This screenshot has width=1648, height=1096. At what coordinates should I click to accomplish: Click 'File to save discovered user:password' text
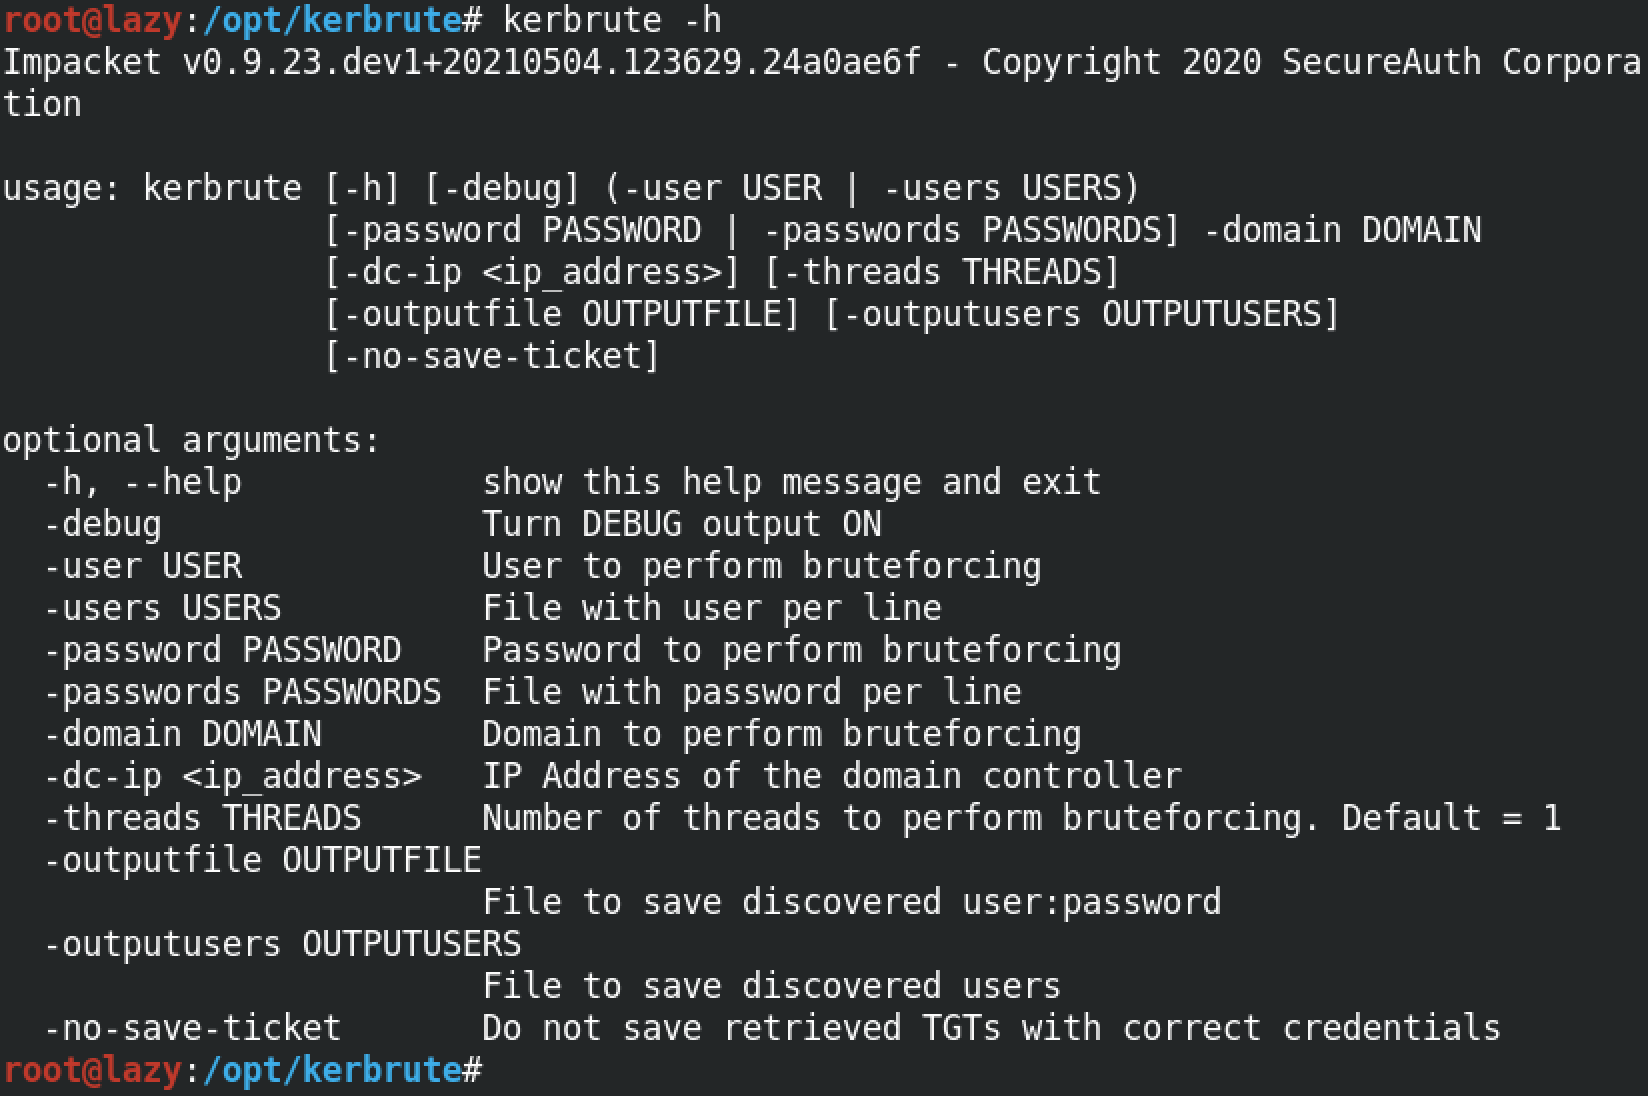[852, 902]
